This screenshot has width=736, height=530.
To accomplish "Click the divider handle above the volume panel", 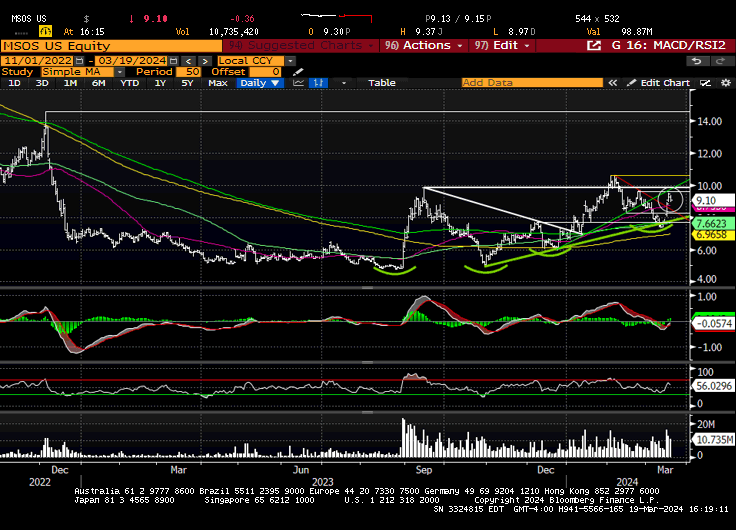I will (368, 412).
